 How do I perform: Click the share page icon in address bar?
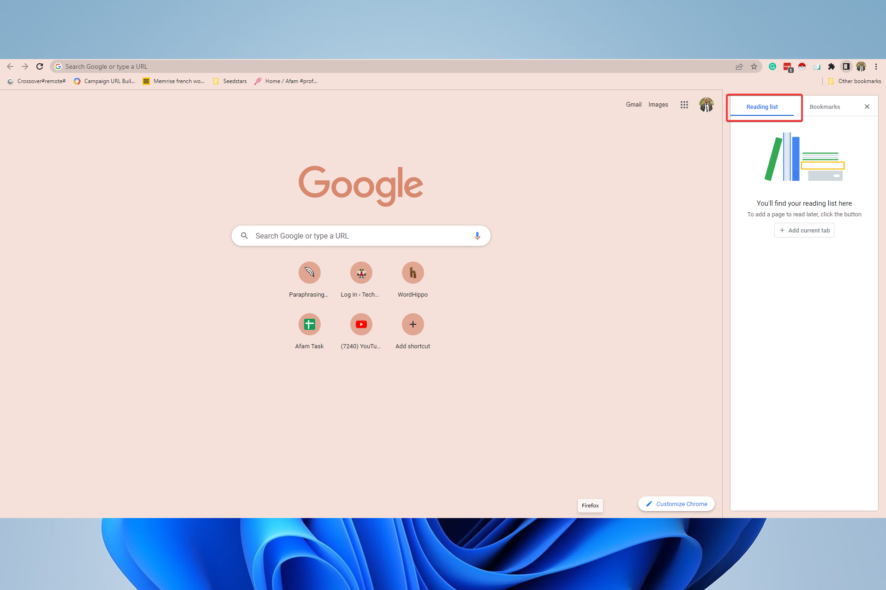pos(739,67)
